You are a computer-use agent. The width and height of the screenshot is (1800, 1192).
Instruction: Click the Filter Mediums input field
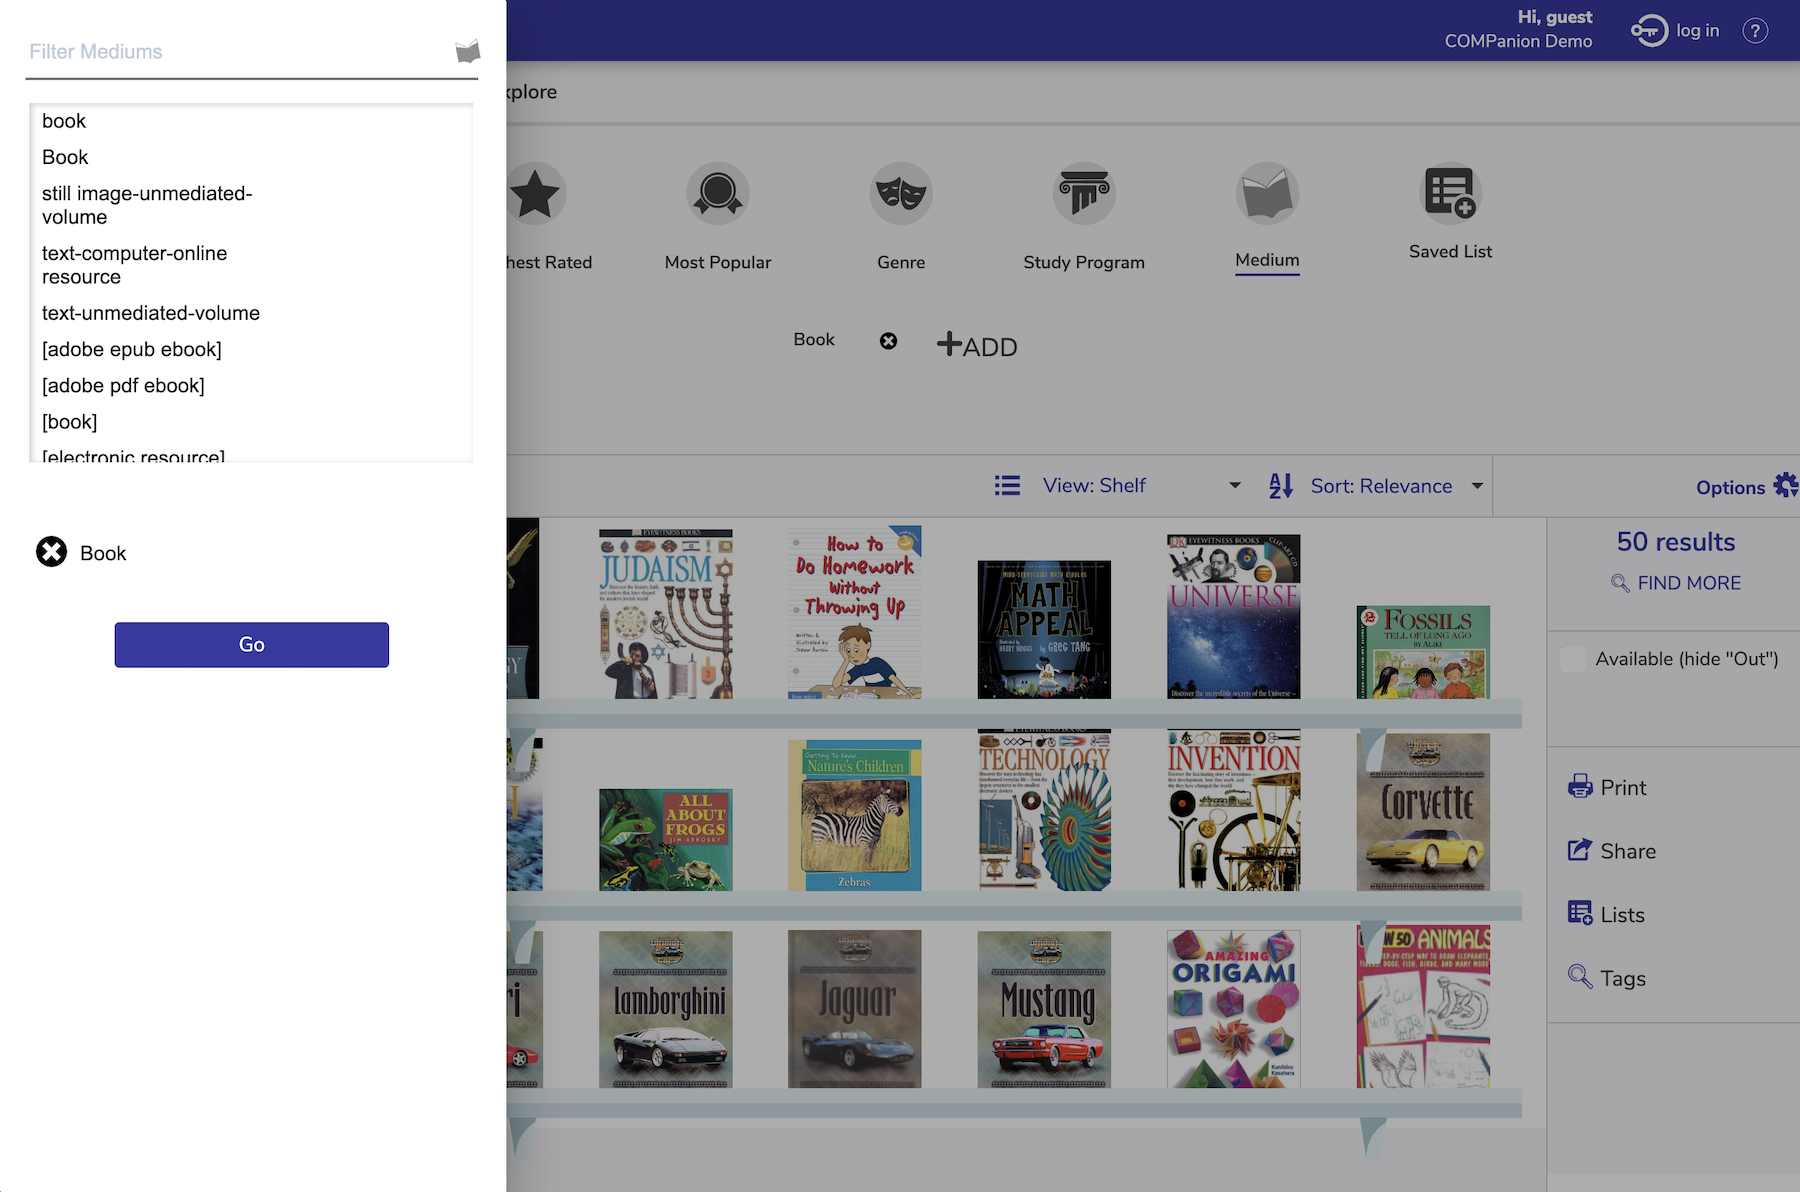235,52
